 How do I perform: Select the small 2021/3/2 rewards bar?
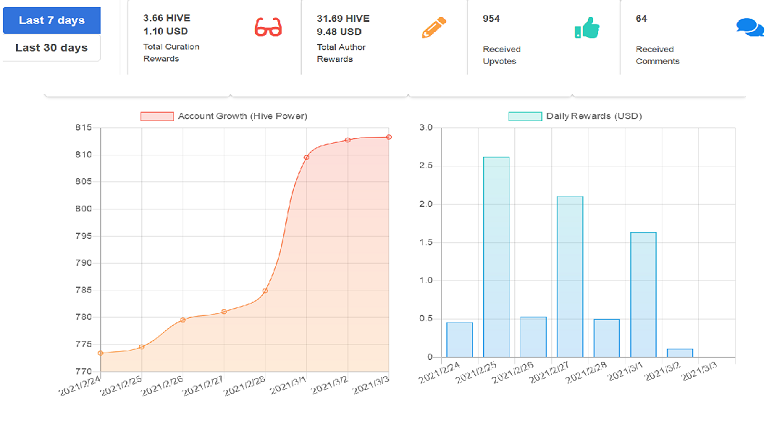[x=680, y=353]
